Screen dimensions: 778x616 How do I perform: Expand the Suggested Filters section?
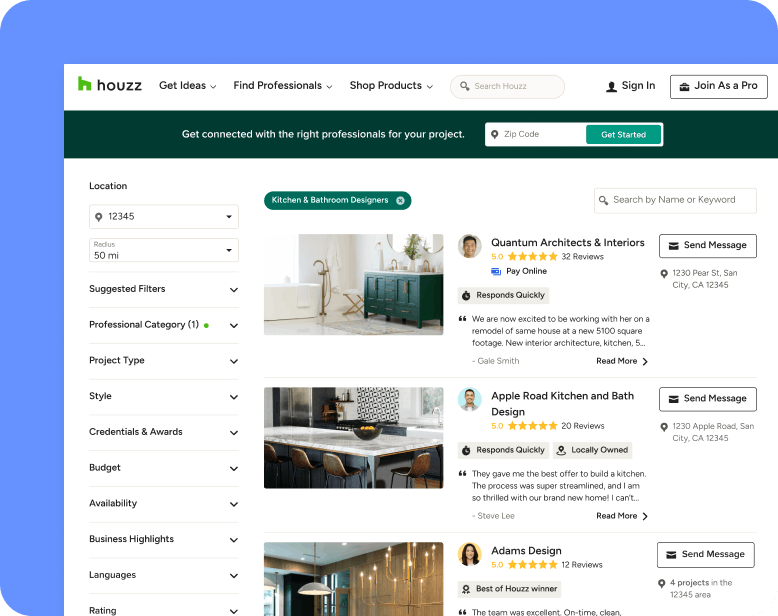pyautogui.click(x=163, y=289)
